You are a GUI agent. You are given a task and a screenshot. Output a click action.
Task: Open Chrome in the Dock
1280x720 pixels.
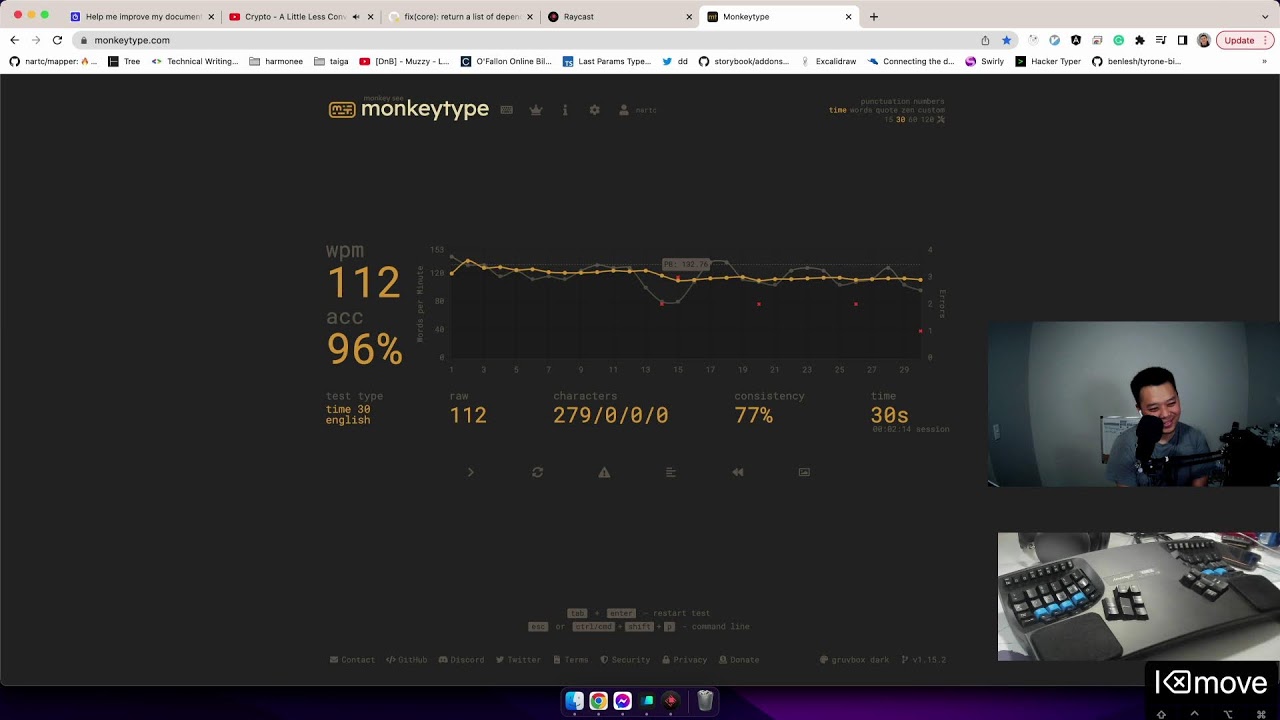(598, 701)
